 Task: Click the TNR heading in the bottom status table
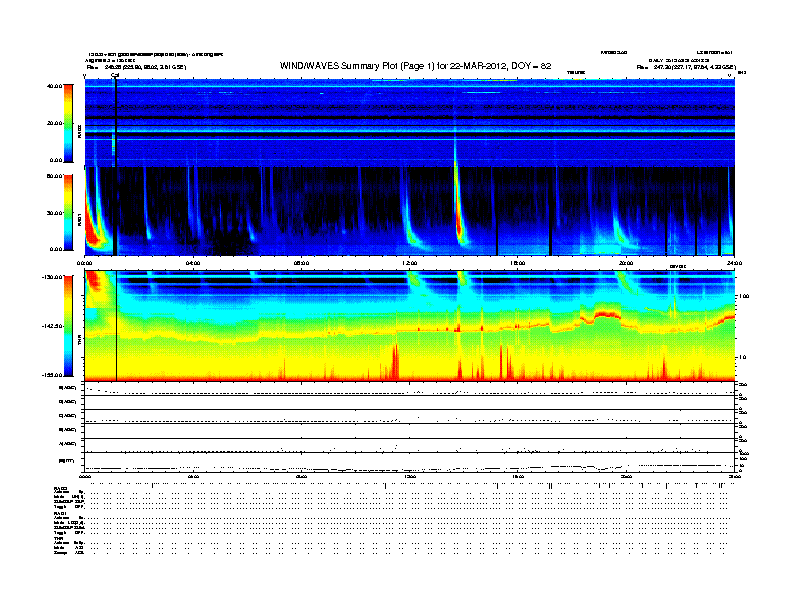point(58,538)
